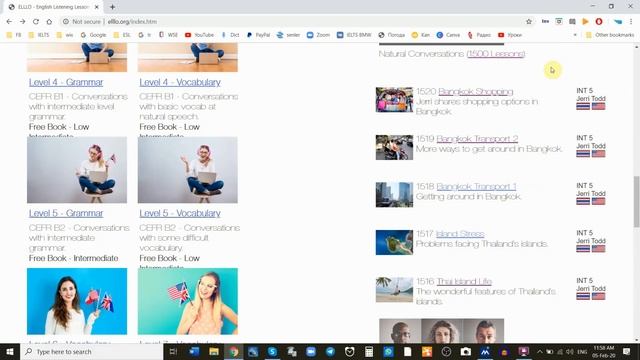Click the Island Stress turtle thumbnail
Image resolution: width=640 pixels, height=360 pixels.
[394, 242]
